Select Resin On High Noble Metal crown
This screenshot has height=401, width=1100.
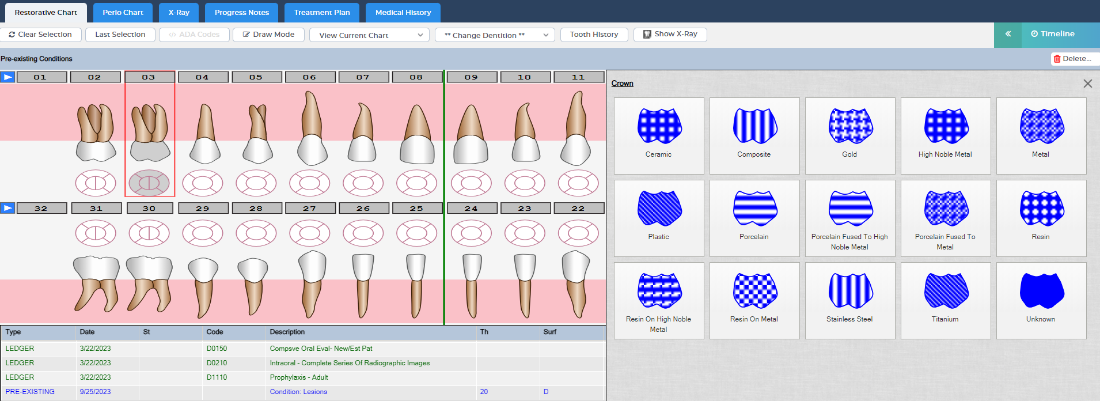(x=659, y=301)
